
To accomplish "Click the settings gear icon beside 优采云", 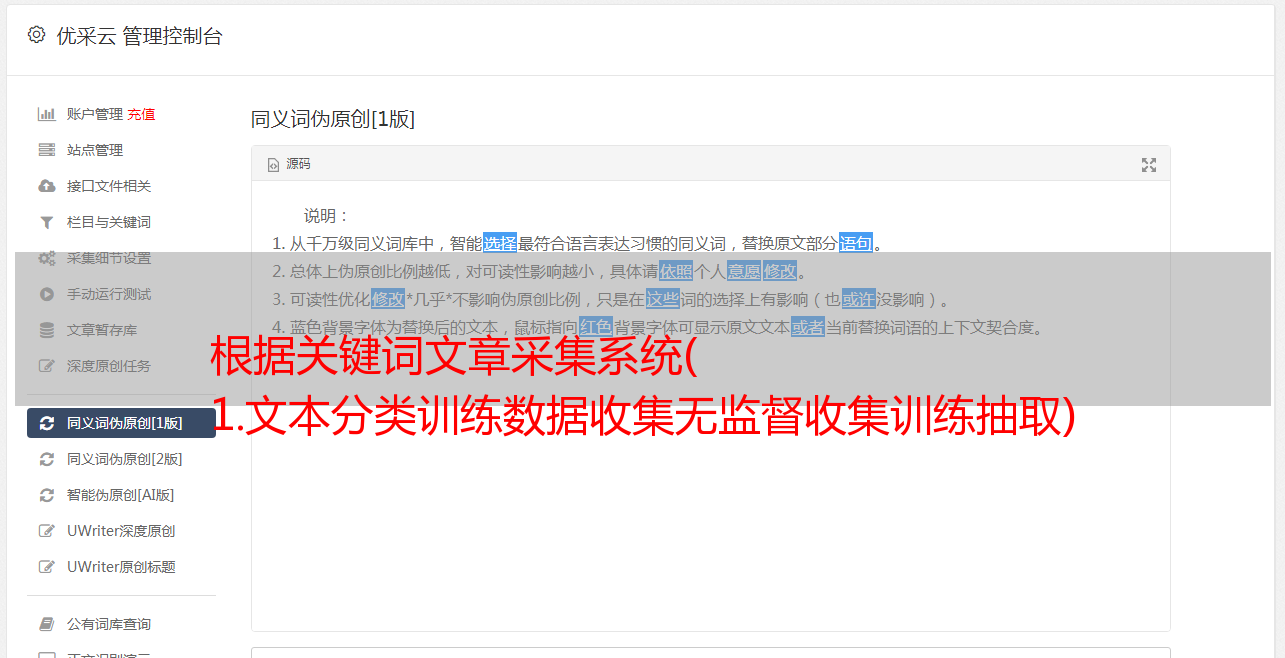I will point(36,35).
